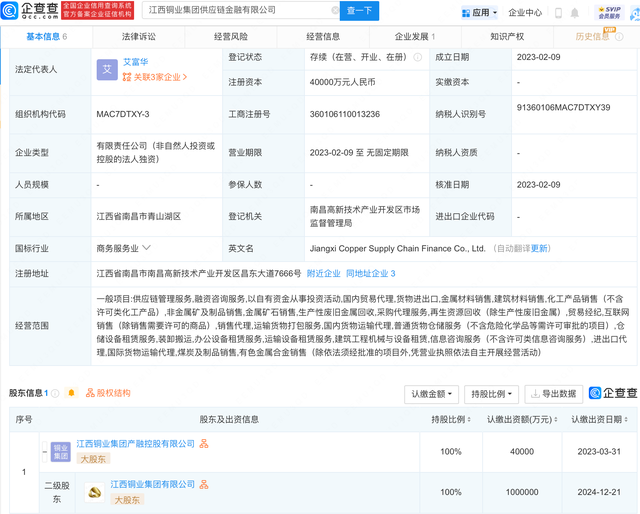Expand 商务服务业 industry chevron
Image resolution: width=640 pixels, height=514 pixels.
pos(147,248)
